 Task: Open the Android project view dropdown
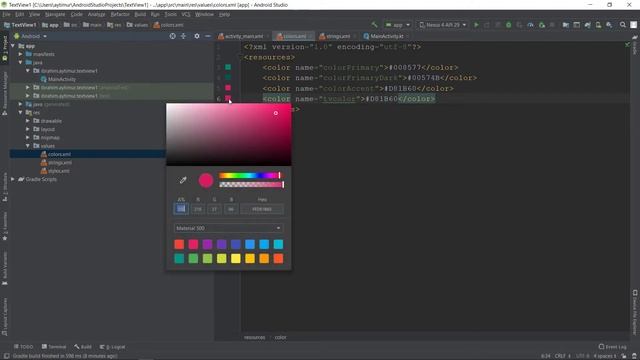point(31,36)
